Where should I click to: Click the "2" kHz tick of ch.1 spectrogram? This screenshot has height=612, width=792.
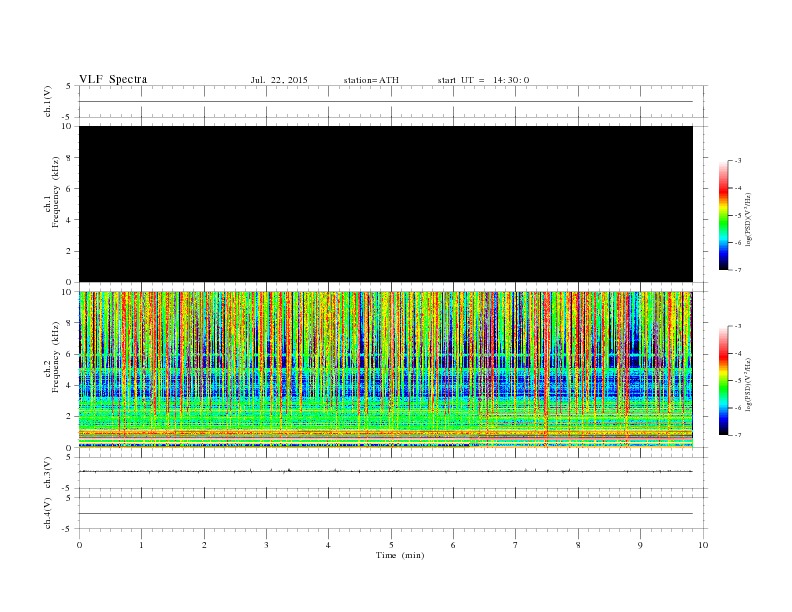coord(69,251)
